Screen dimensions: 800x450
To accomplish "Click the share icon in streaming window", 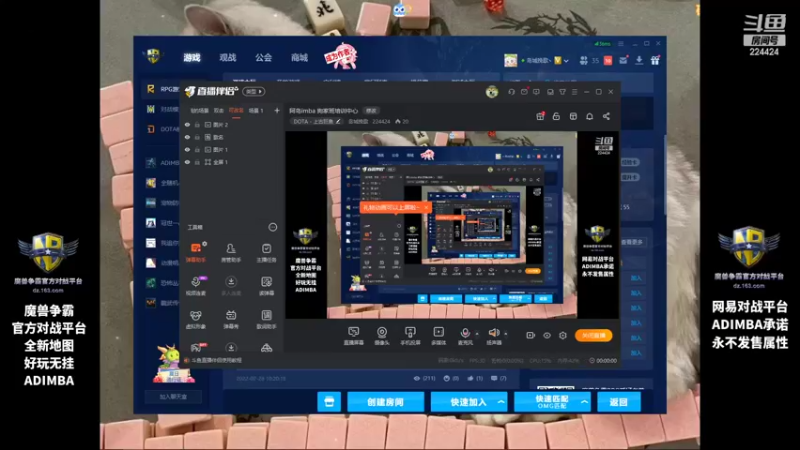I will tap(606, 116).
